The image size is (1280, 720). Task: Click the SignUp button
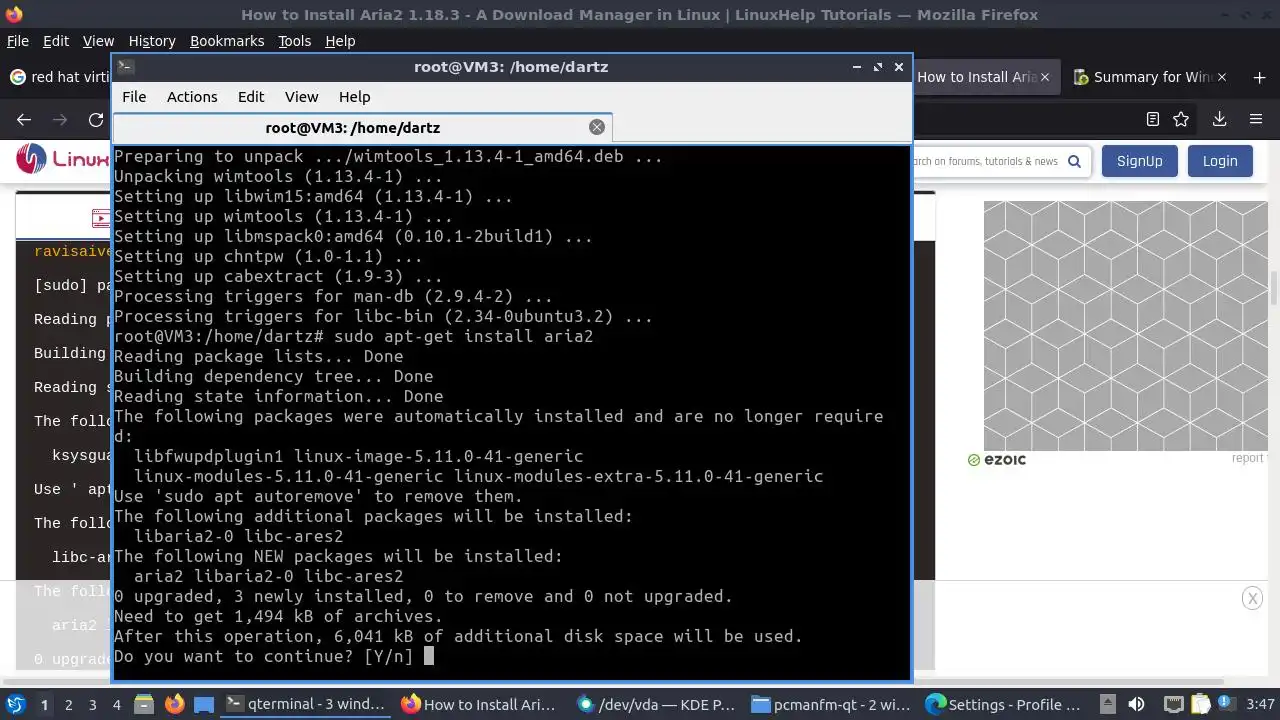pos(1139,161)
